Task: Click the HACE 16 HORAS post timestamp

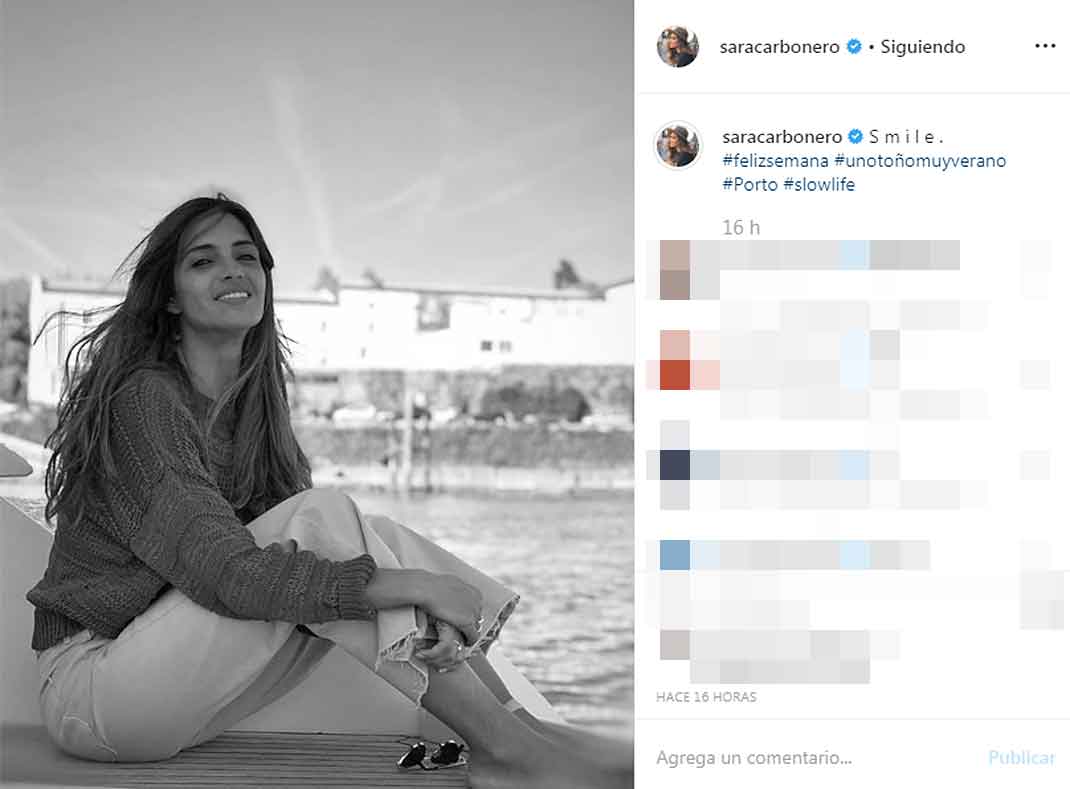Action: (x=706, y=697)
